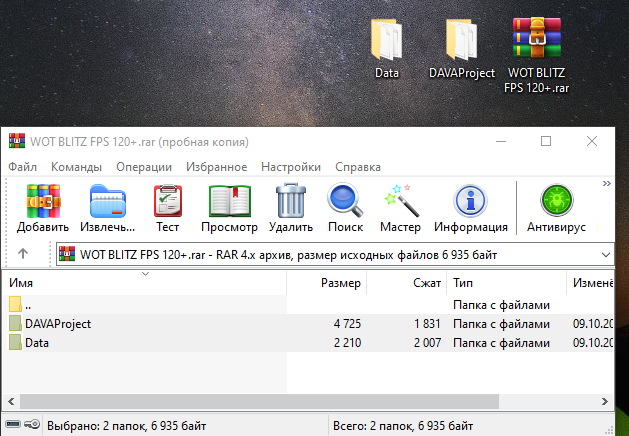629x436 pixels.
Task: Open the Файл menu
Action: (22, 167)
